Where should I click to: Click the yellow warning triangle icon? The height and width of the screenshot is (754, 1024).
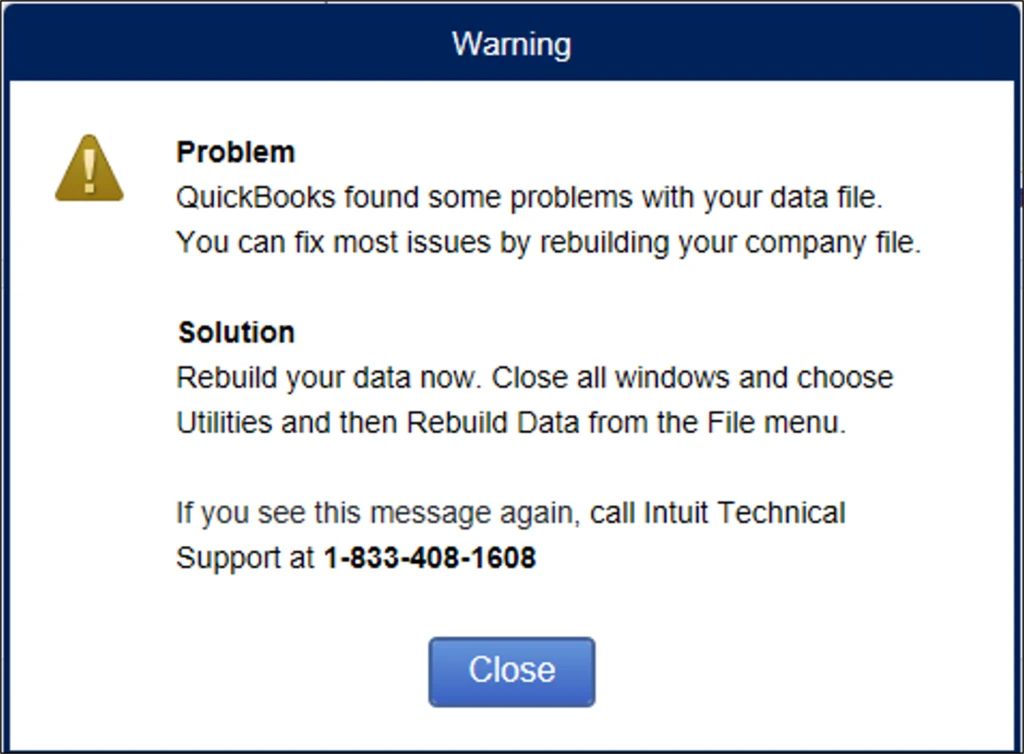coord(89,169)
